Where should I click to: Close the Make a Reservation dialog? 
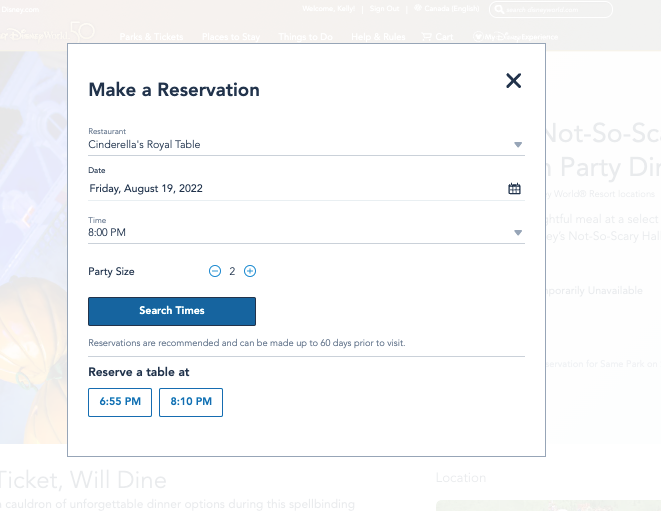point(514,81)
